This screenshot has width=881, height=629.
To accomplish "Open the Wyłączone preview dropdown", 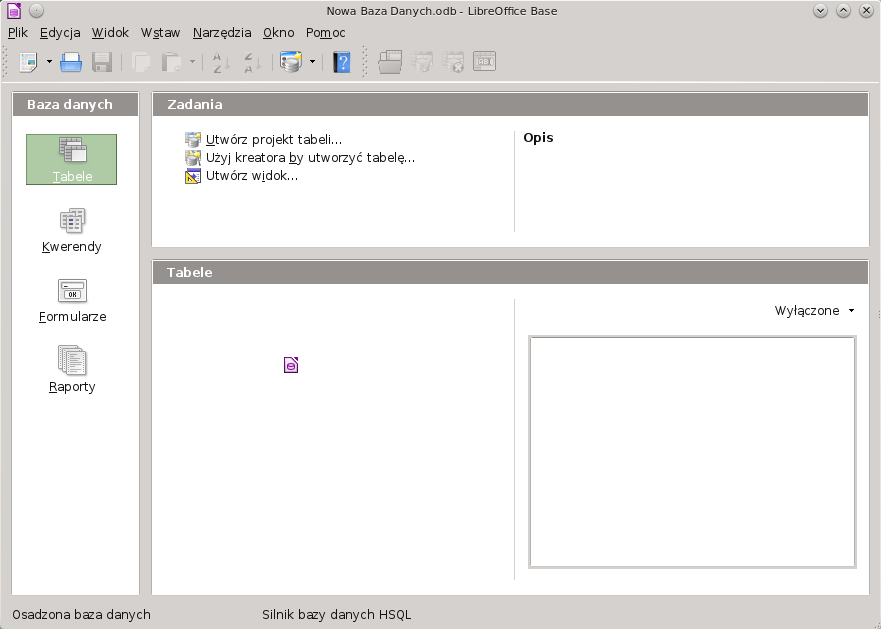I will (815, 311).
